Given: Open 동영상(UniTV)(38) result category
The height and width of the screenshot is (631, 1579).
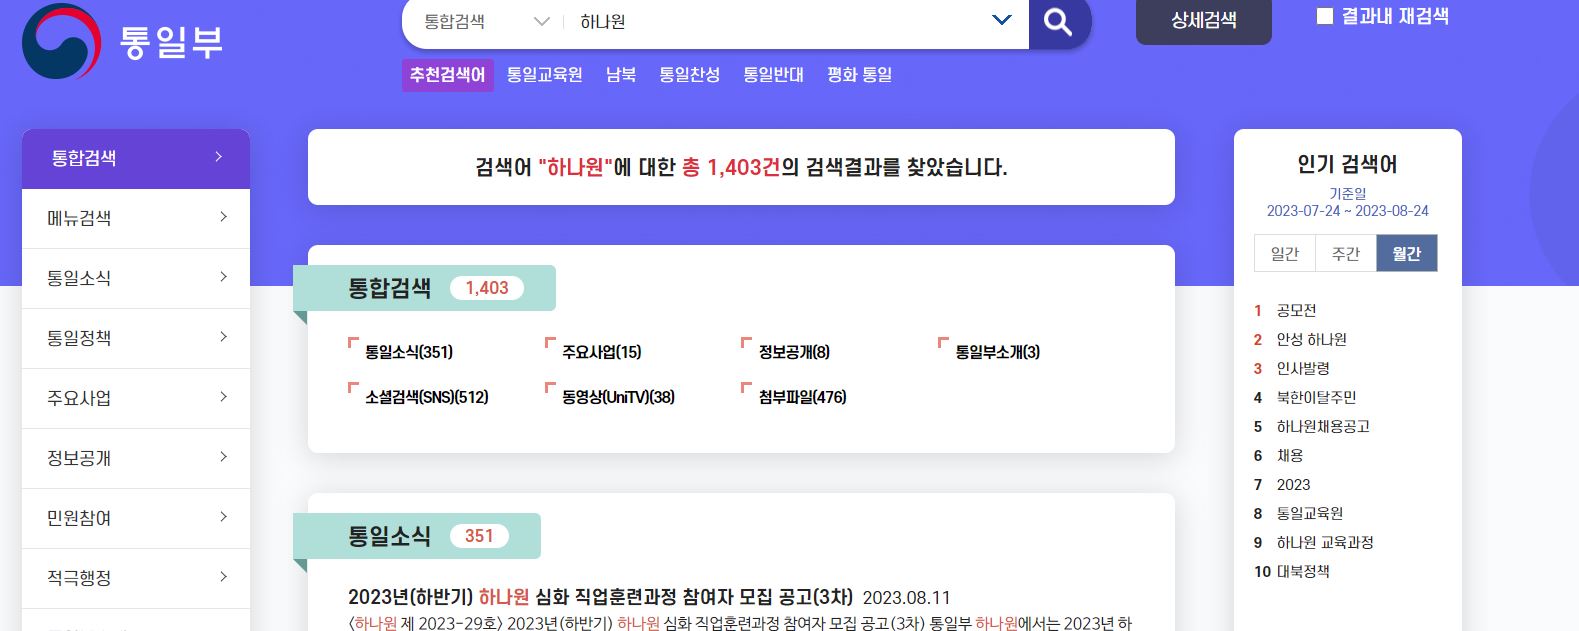Looking at the screenshot, I should [x=618, y=397].
